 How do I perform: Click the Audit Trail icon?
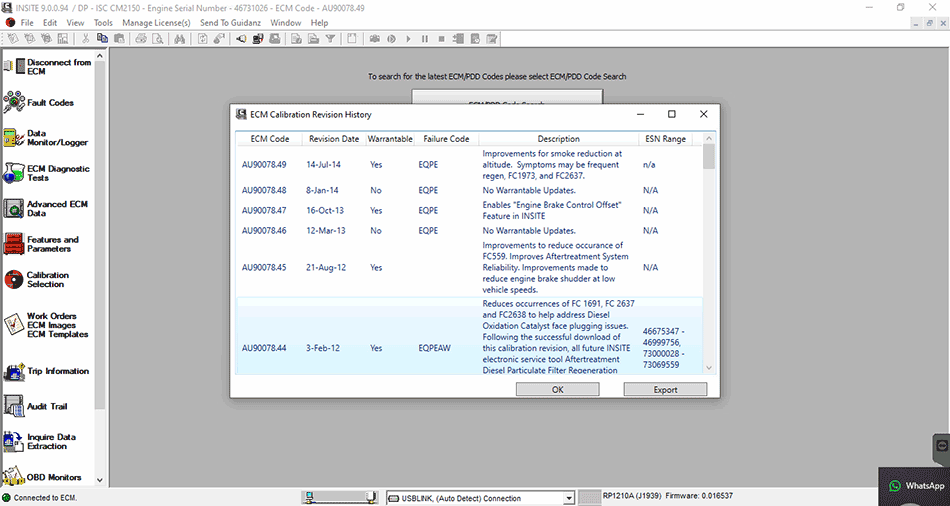[x=13, y=406]
